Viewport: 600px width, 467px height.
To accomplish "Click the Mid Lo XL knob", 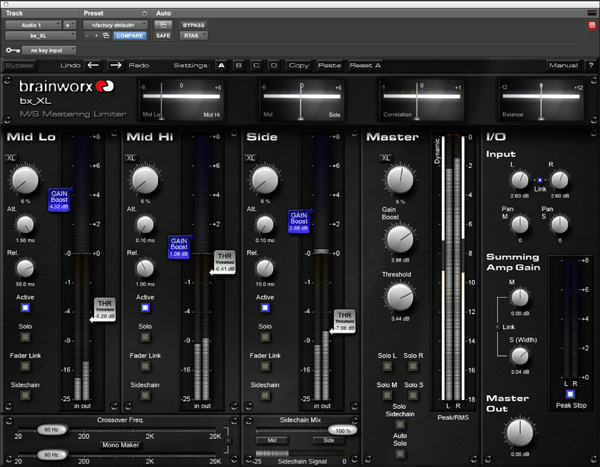I will pos(25,180).
